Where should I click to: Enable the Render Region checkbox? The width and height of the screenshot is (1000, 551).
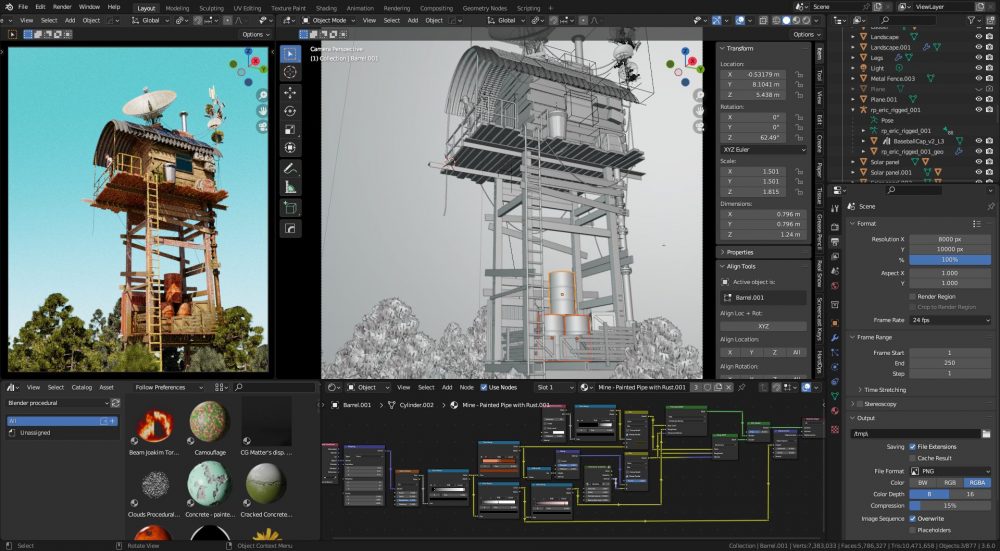913,297
